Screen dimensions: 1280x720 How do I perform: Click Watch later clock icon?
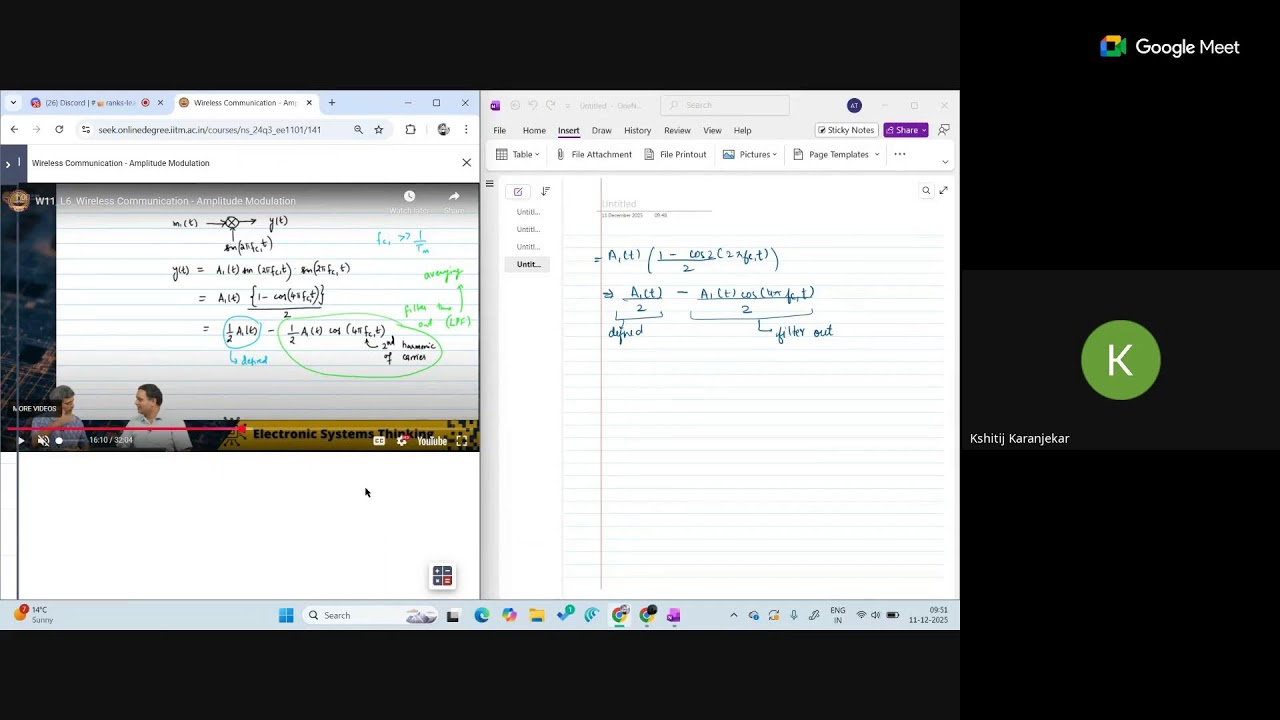pos(409,196)
